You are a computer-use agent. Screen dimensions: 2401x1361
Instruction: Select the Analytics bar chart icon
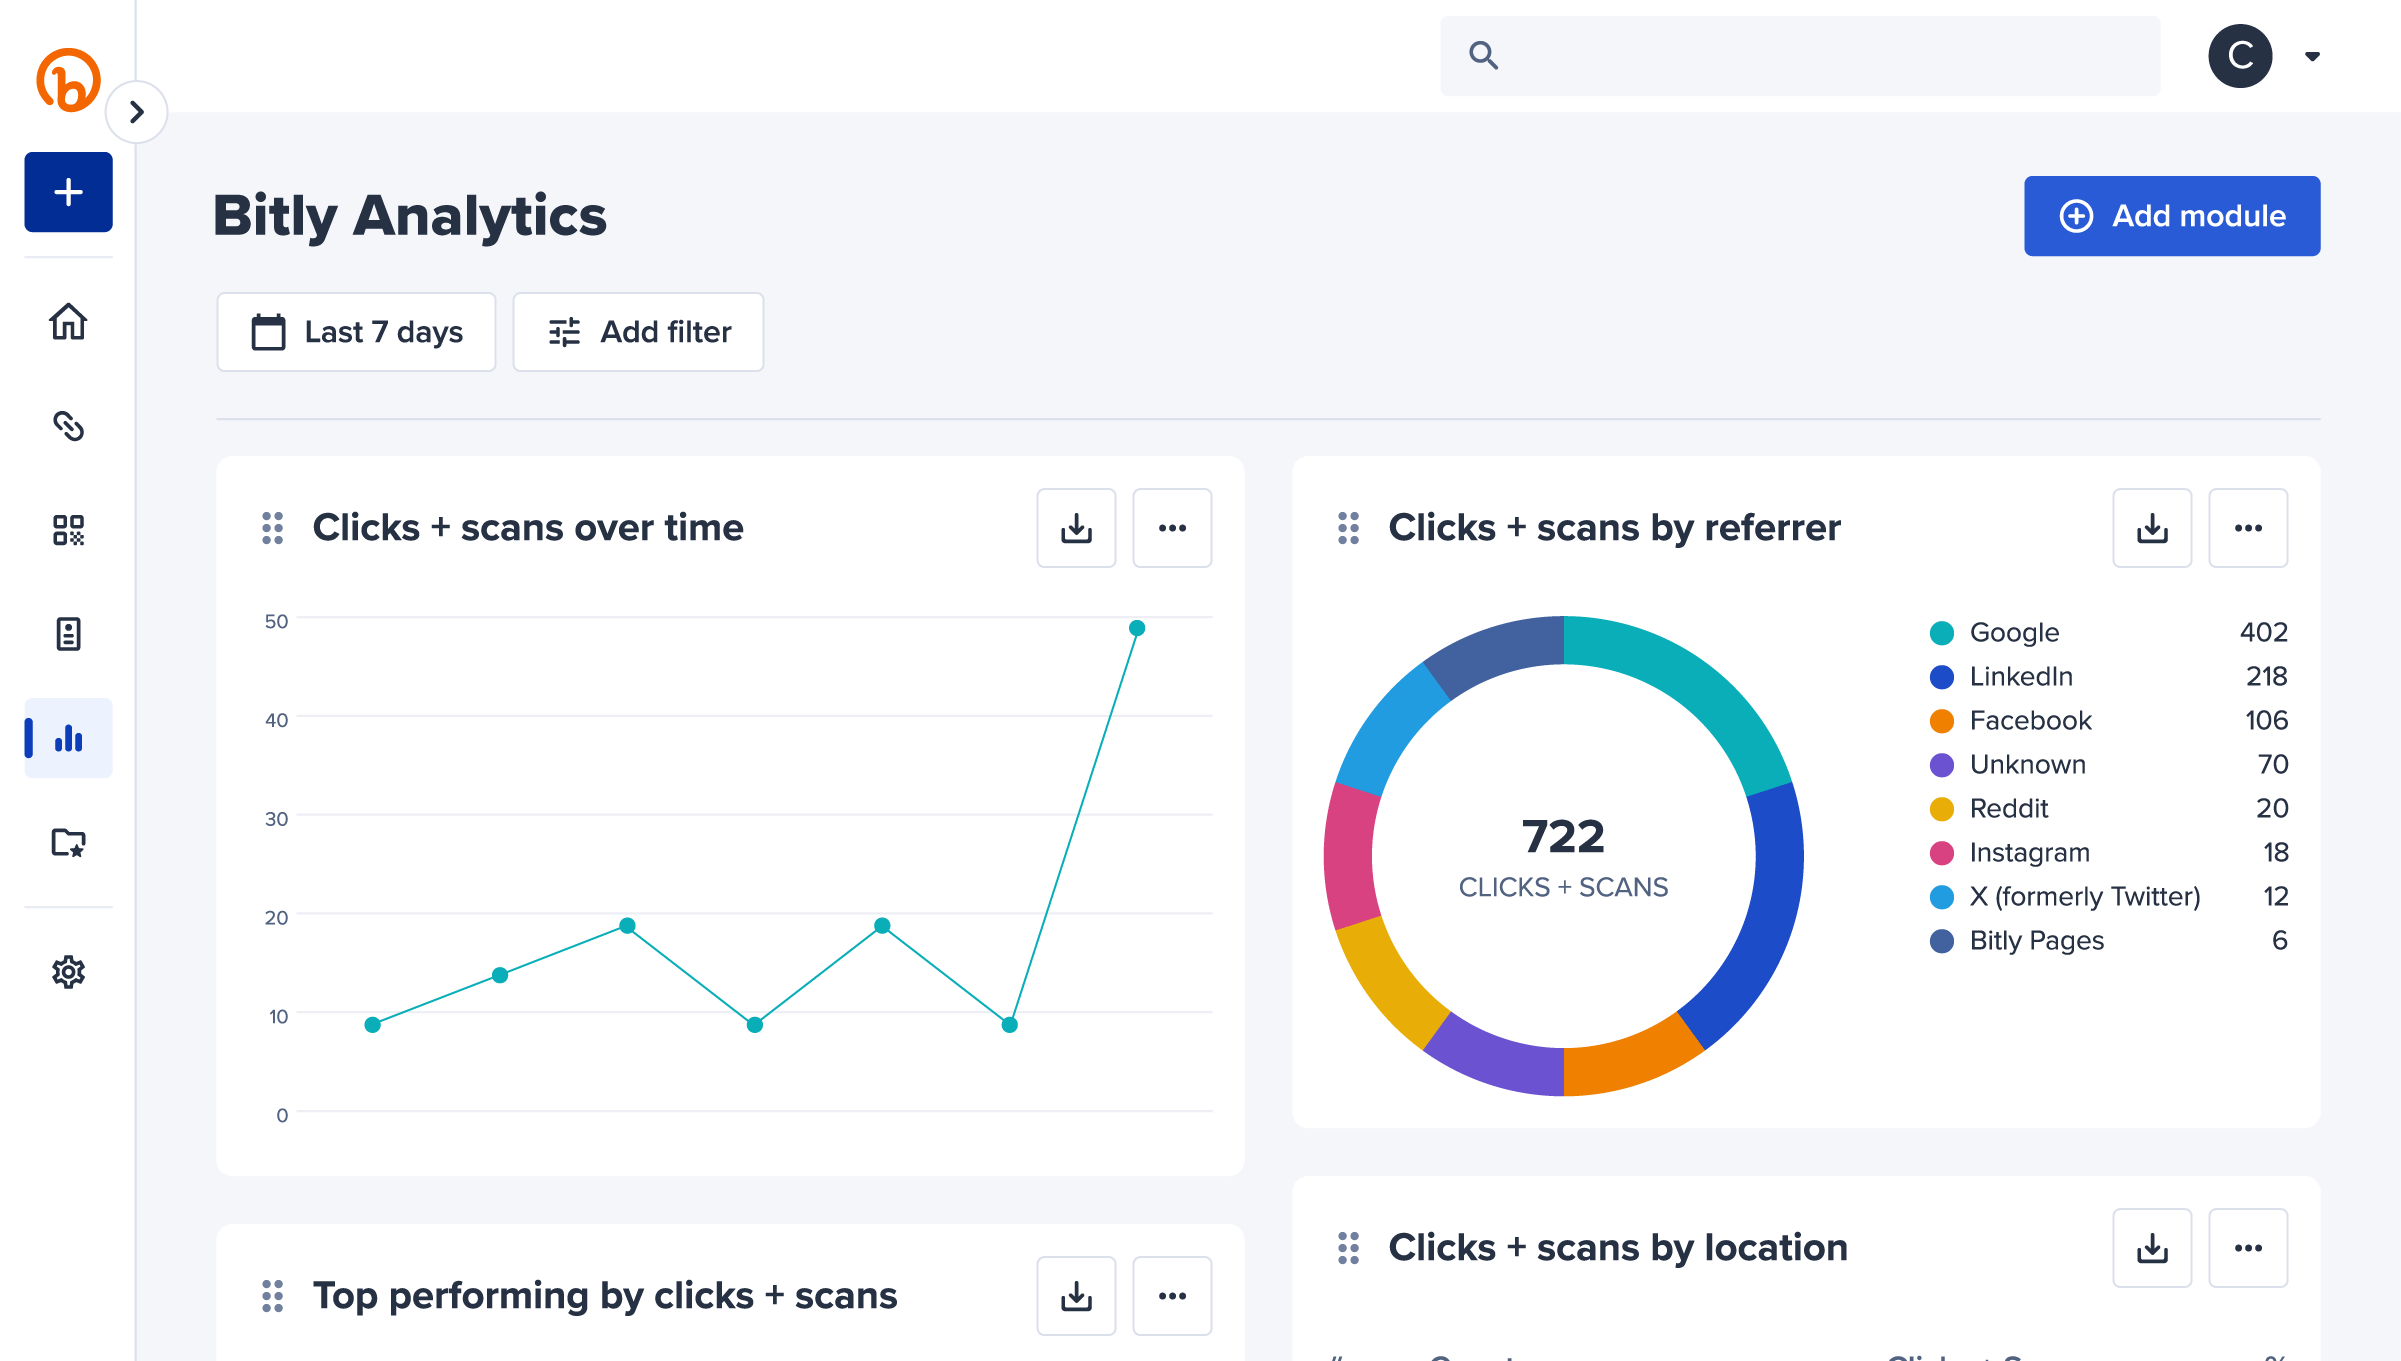coord(66,739)
